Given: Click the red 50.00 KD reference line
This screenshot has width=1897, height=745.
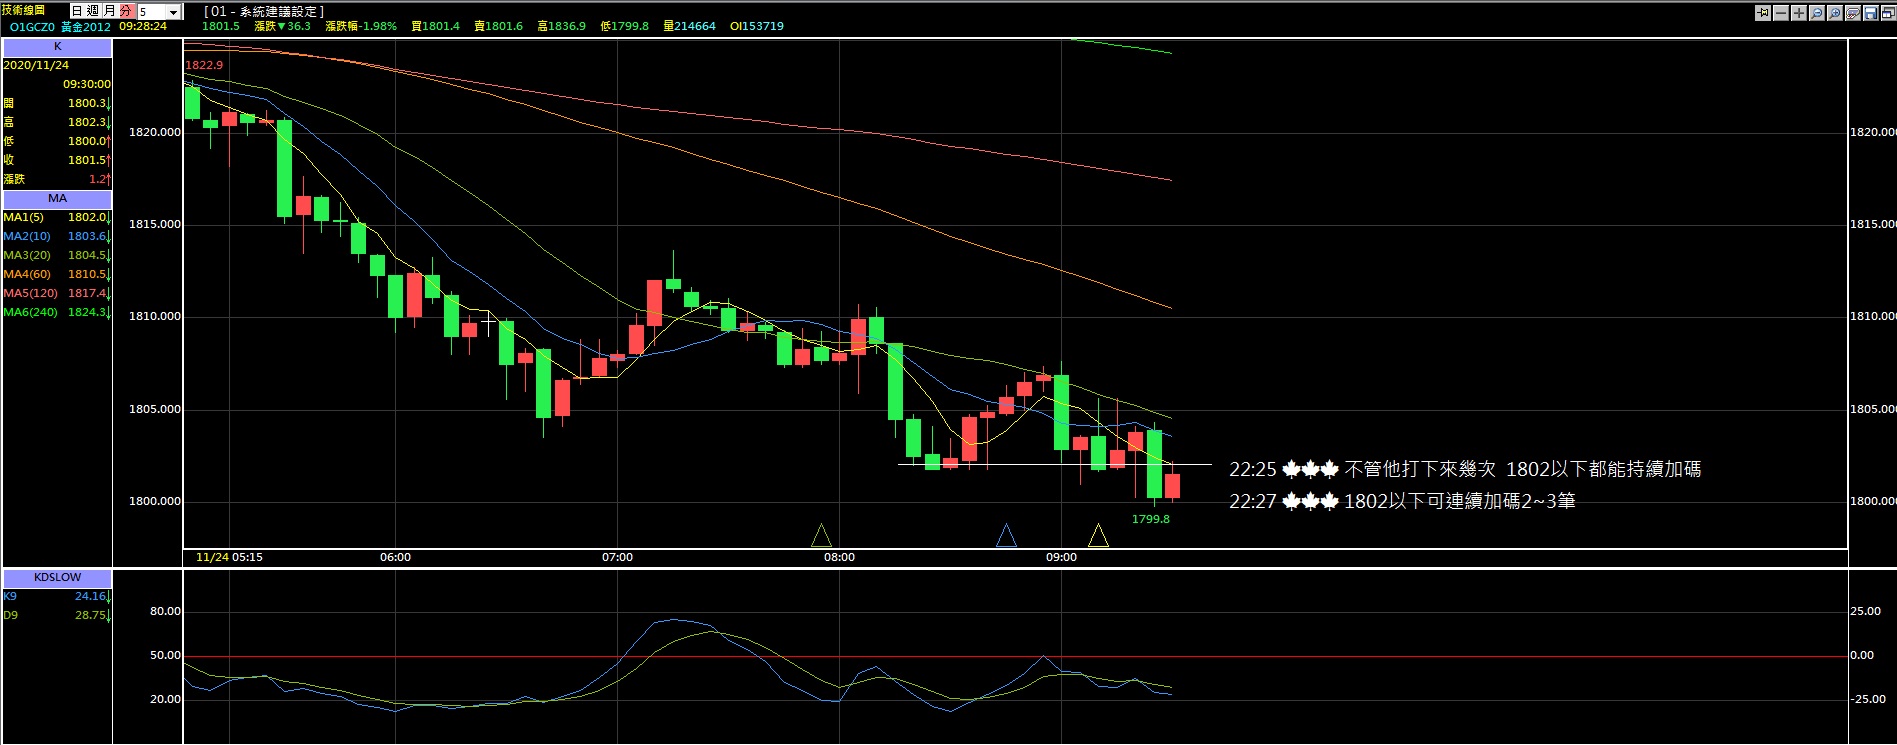Looking at the screenshot, I should pyautogui.click(x=1015, y=657).
